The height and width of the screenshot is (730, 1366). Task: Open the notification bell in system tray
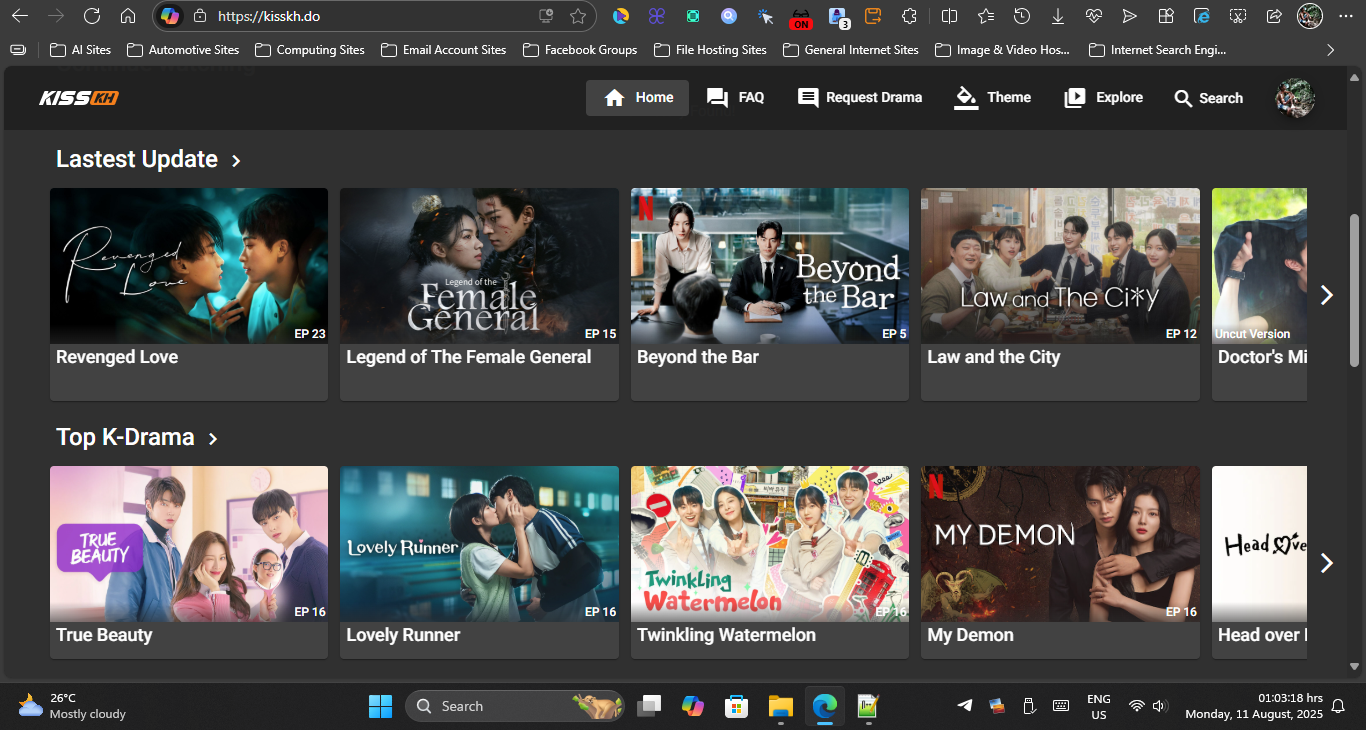pos(1338,706)
